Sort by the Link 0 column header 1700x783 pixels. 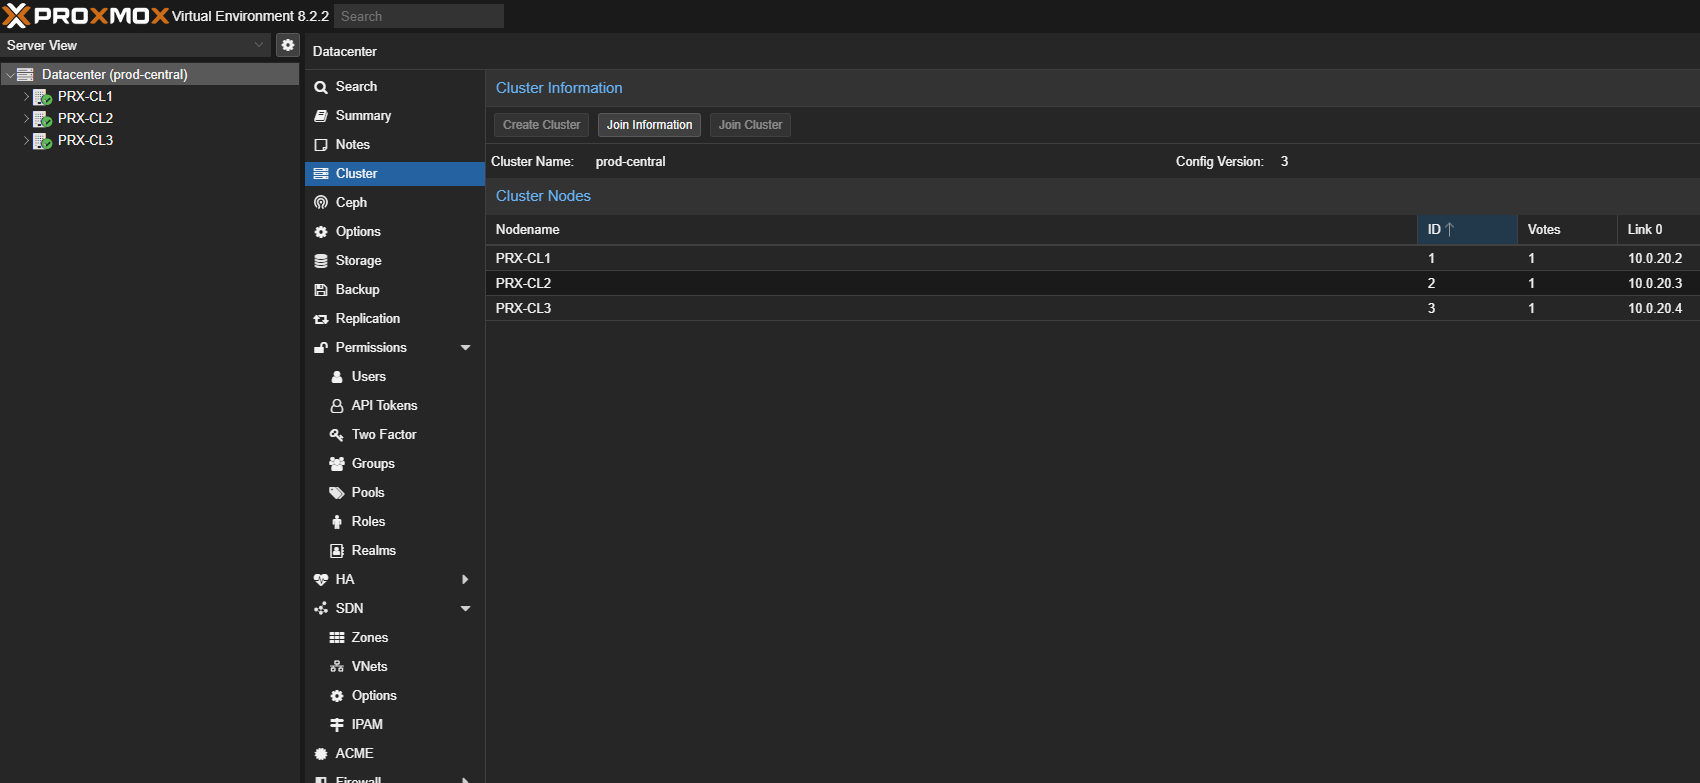(1658, 230)
